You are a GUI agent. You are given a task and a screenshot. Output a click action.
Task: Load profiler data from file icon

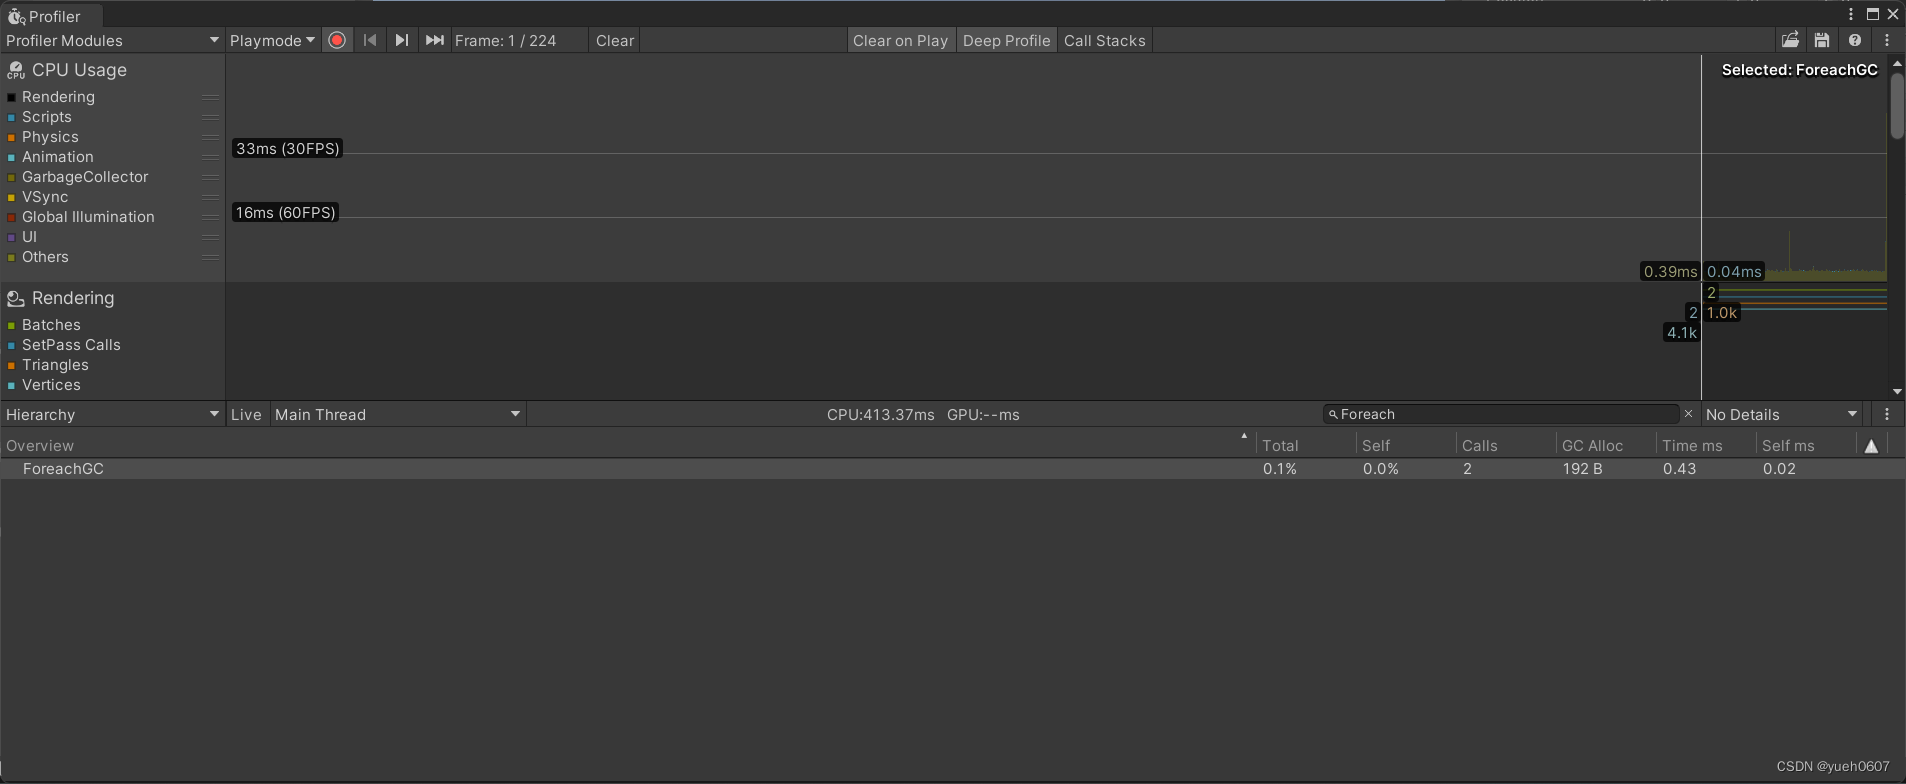click(x=1790, y=40)
